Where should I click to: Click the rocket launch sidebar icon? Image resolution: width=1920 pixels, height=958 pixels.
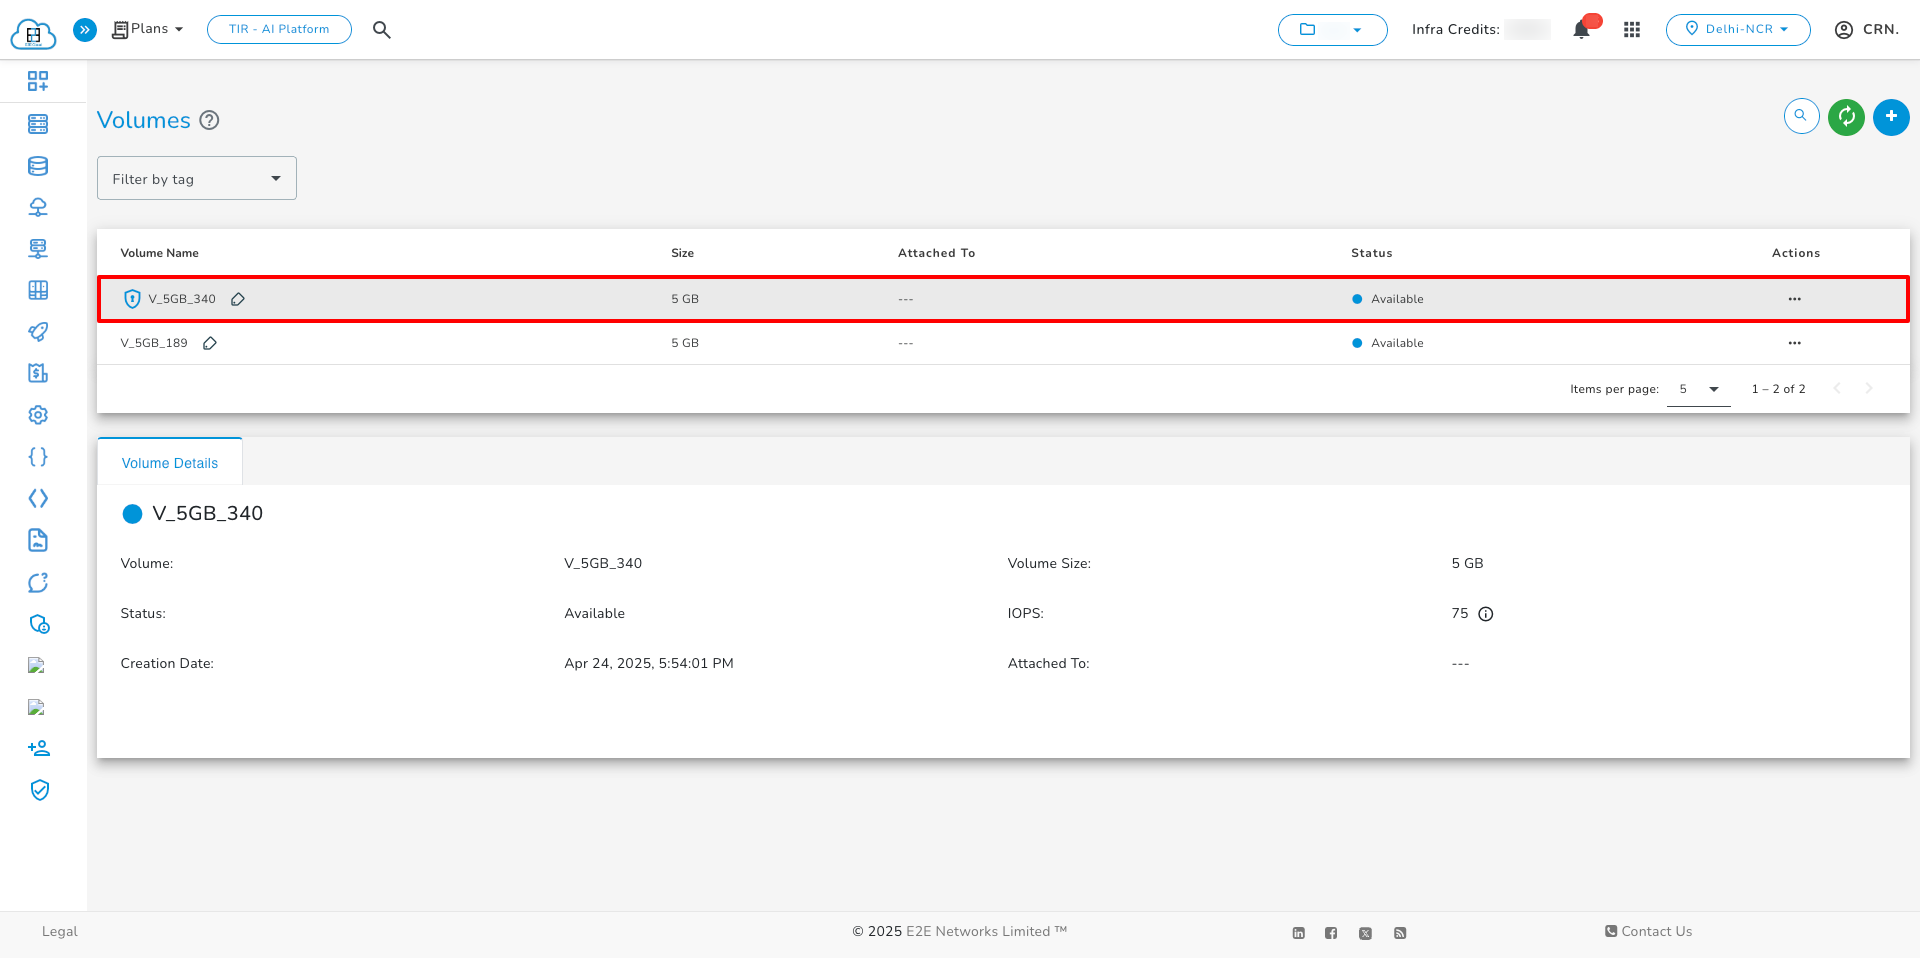click(38, 331)
